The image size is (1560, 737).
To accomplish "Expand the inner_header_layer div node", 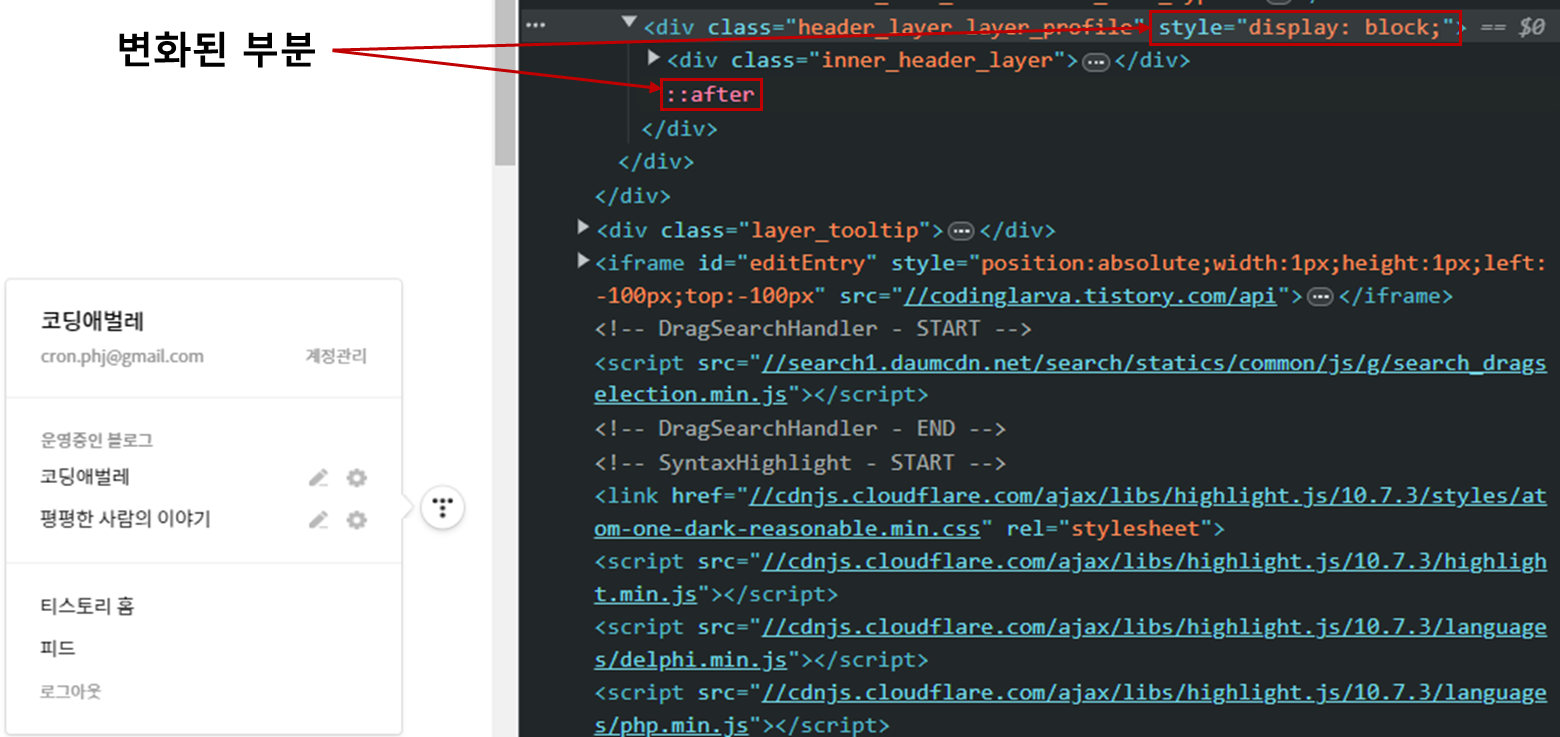I will [654, 57].
